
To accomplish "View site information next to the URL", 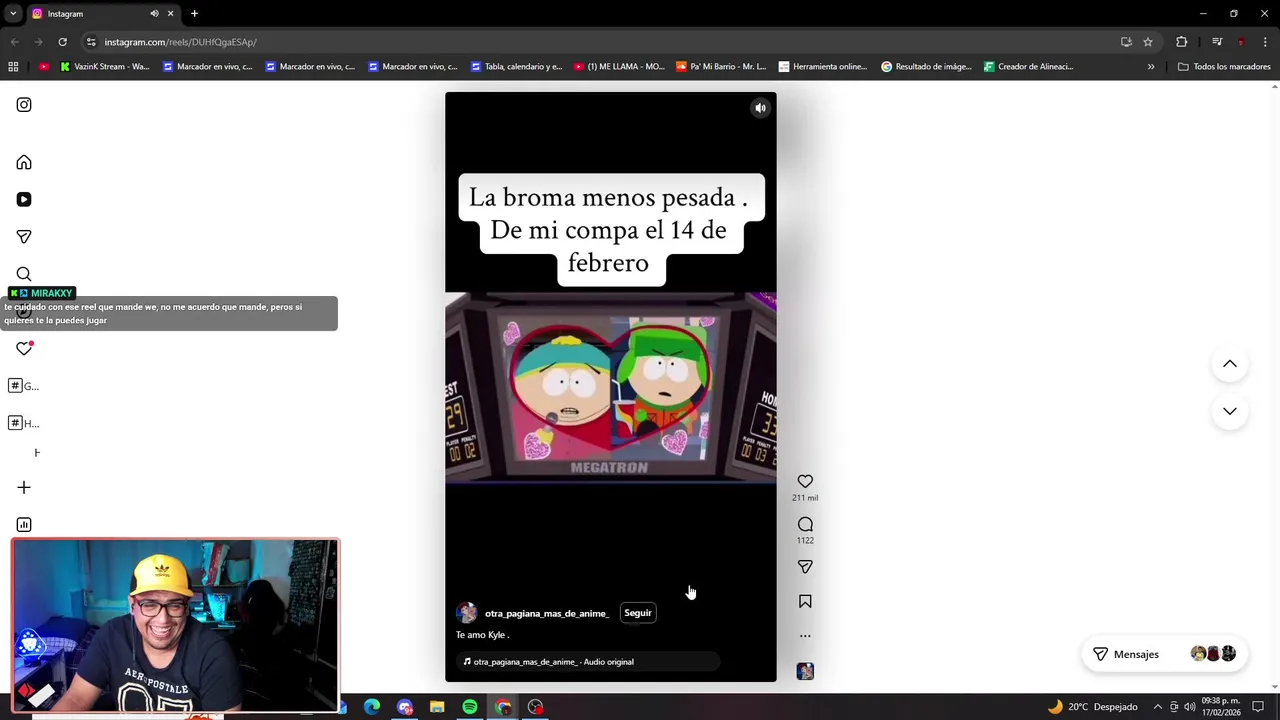I will coord(91,42).
